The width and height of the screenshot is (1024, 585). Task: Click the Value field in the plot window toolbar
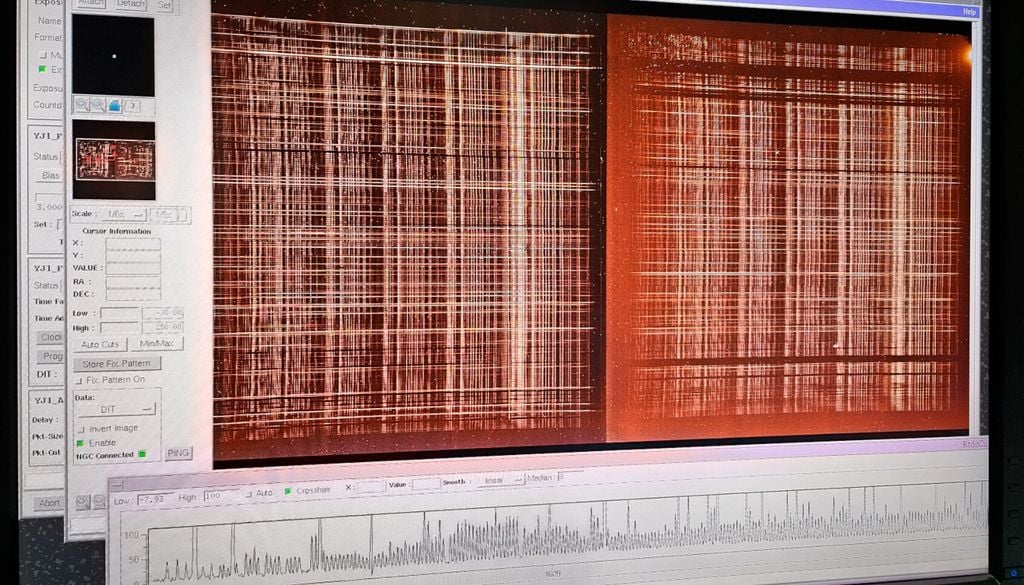pos(426,484)
